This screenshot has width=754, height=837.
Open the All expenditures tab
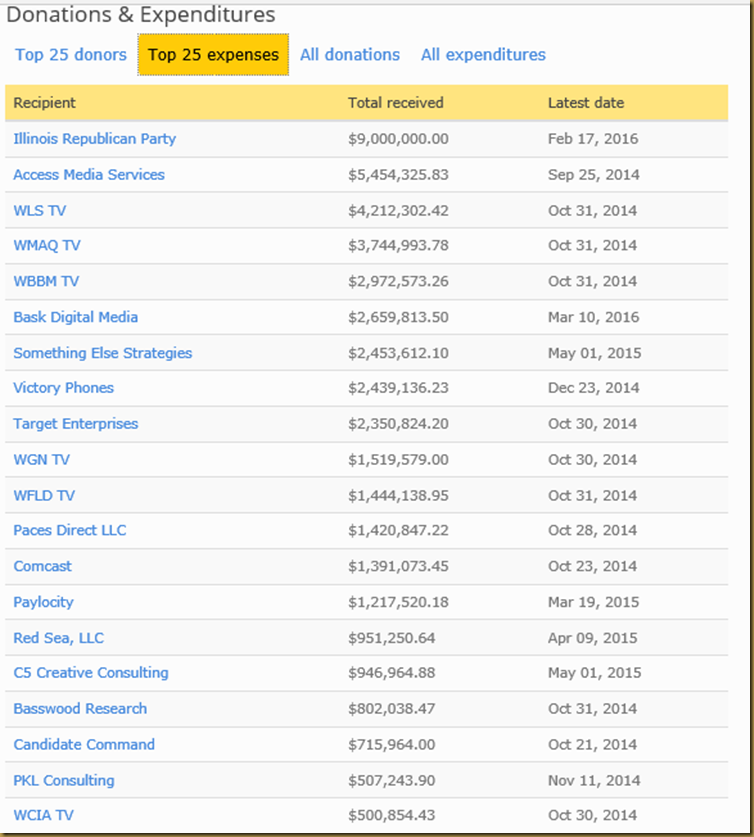483,54
